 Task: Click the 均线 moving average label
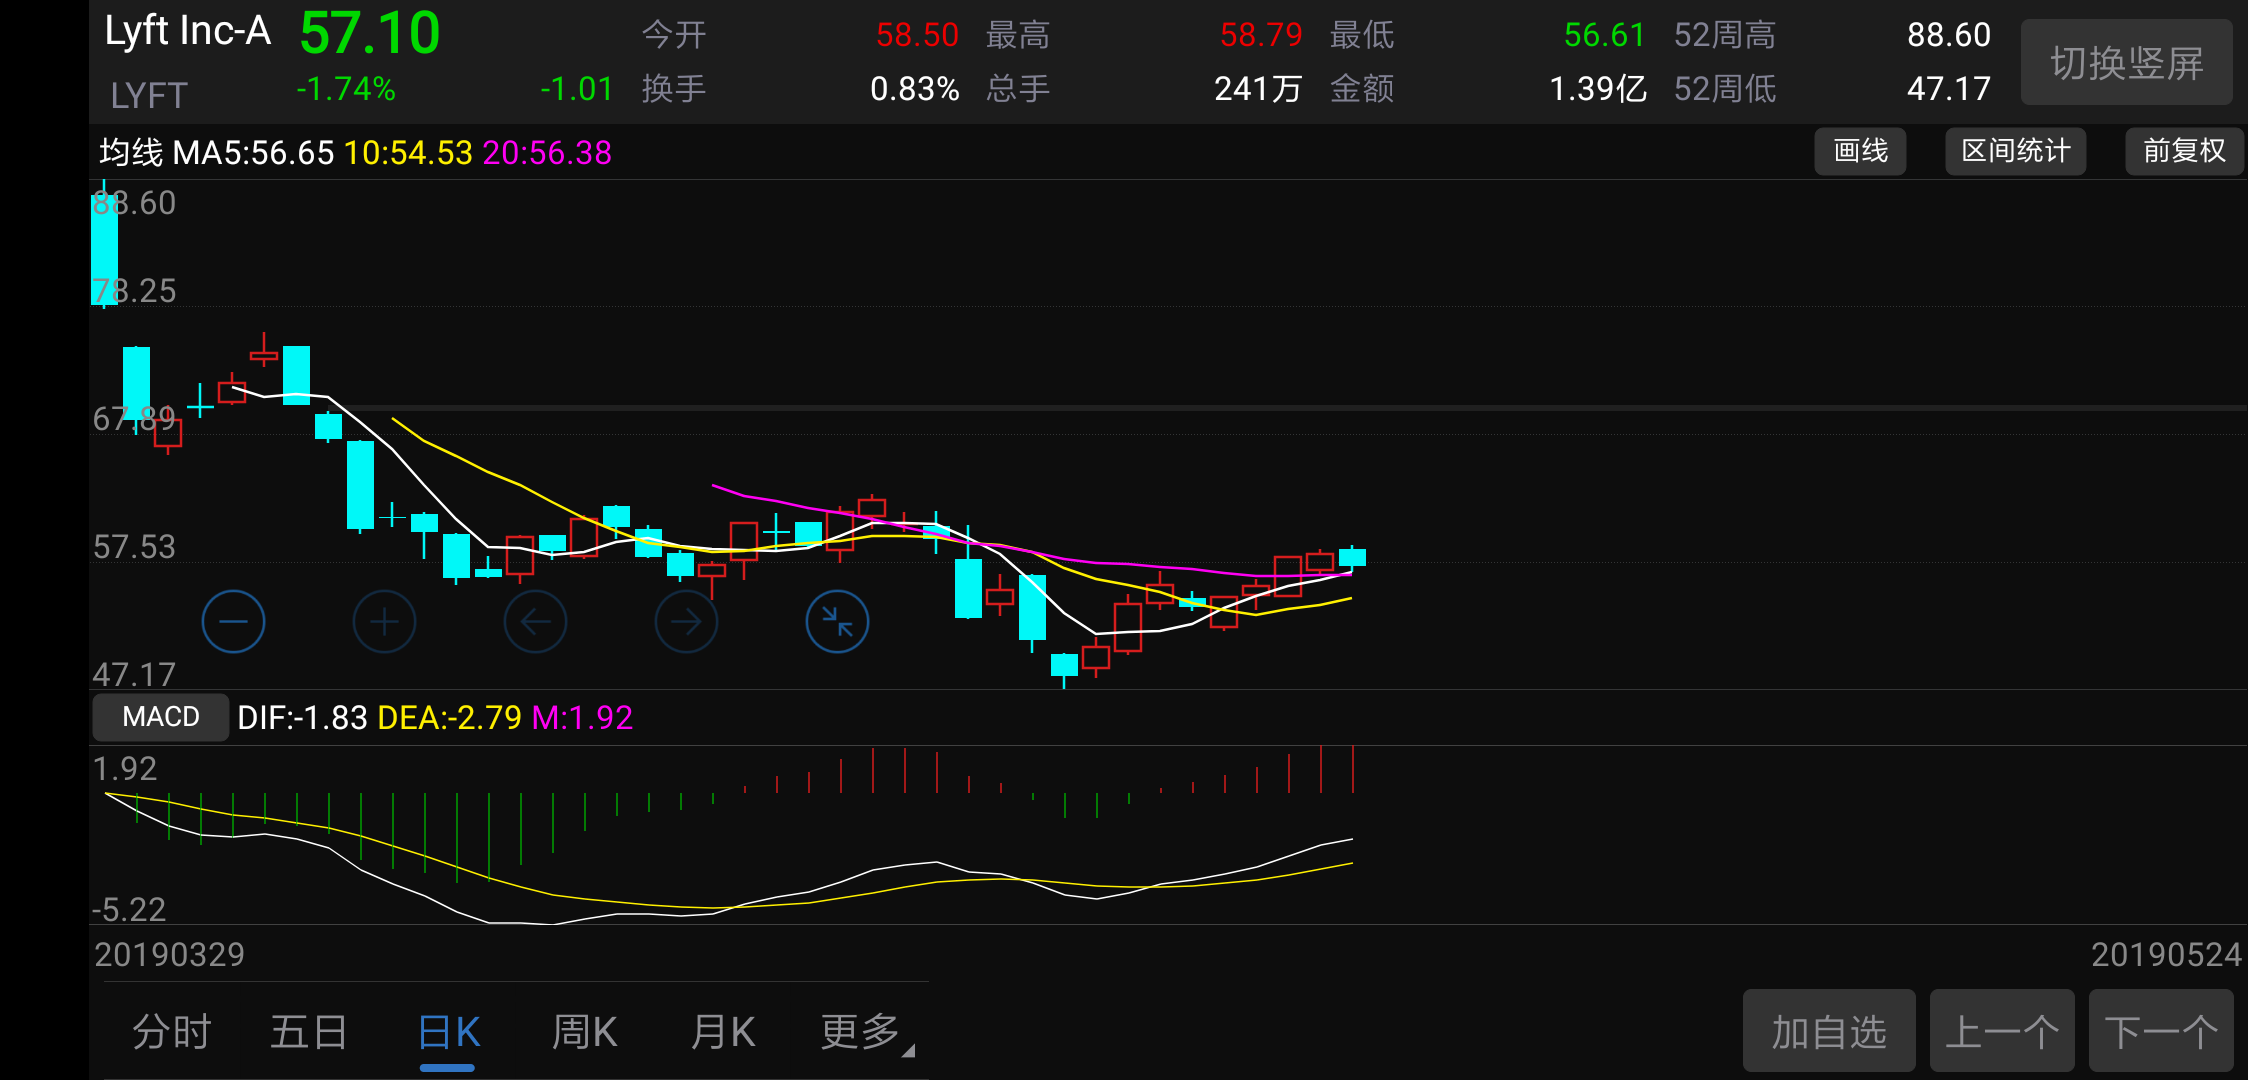pos(131,152)
